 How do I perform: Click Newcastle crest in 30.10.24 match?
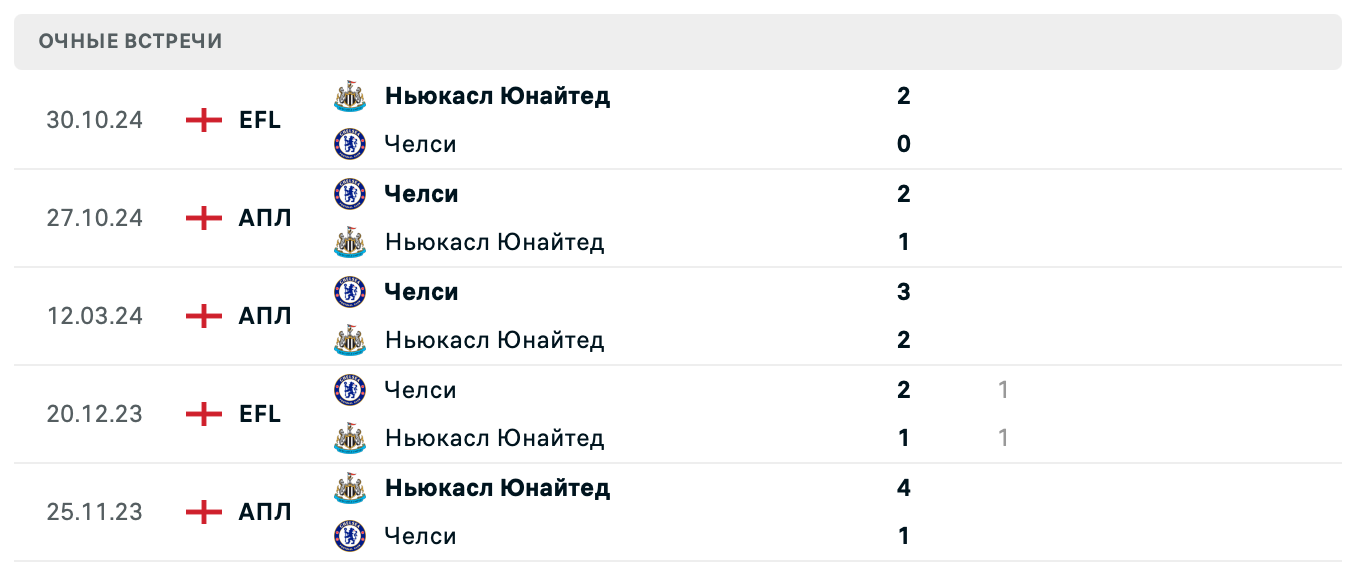click(x=349, y=96)
